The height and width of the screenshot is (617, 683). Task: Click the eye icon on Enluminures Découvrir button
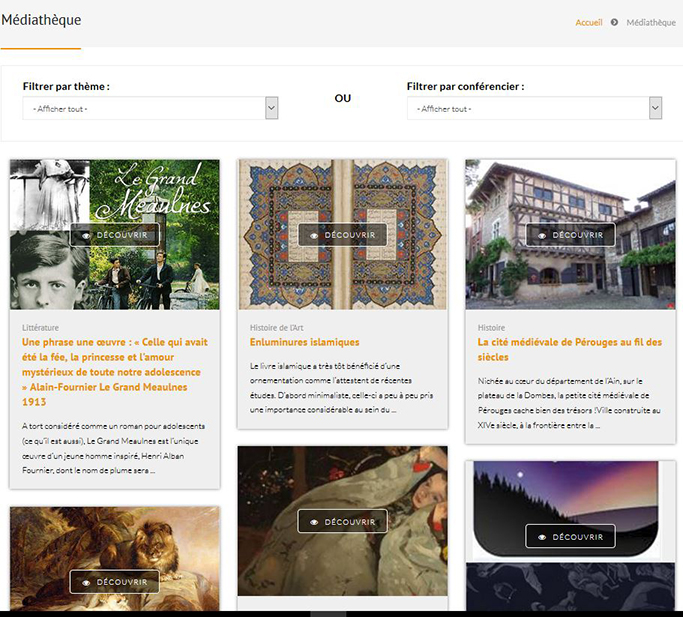314,236
